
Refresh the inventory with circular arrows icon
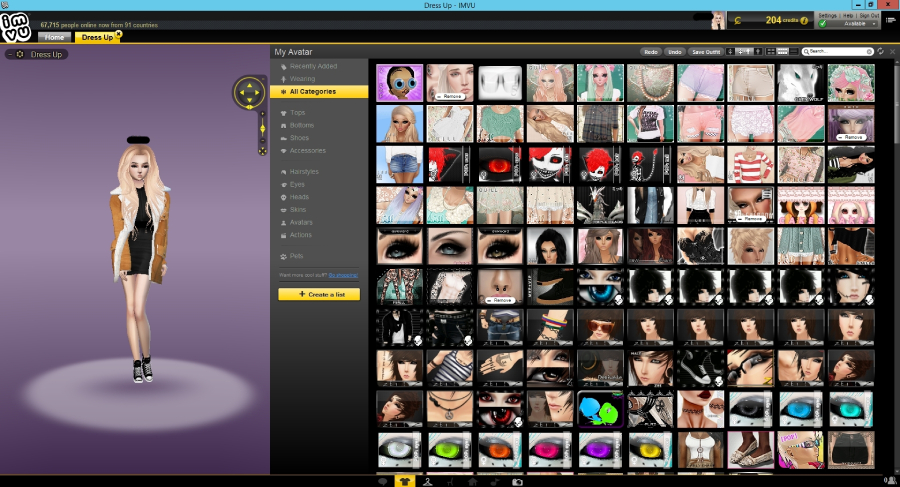pos(880,51)
